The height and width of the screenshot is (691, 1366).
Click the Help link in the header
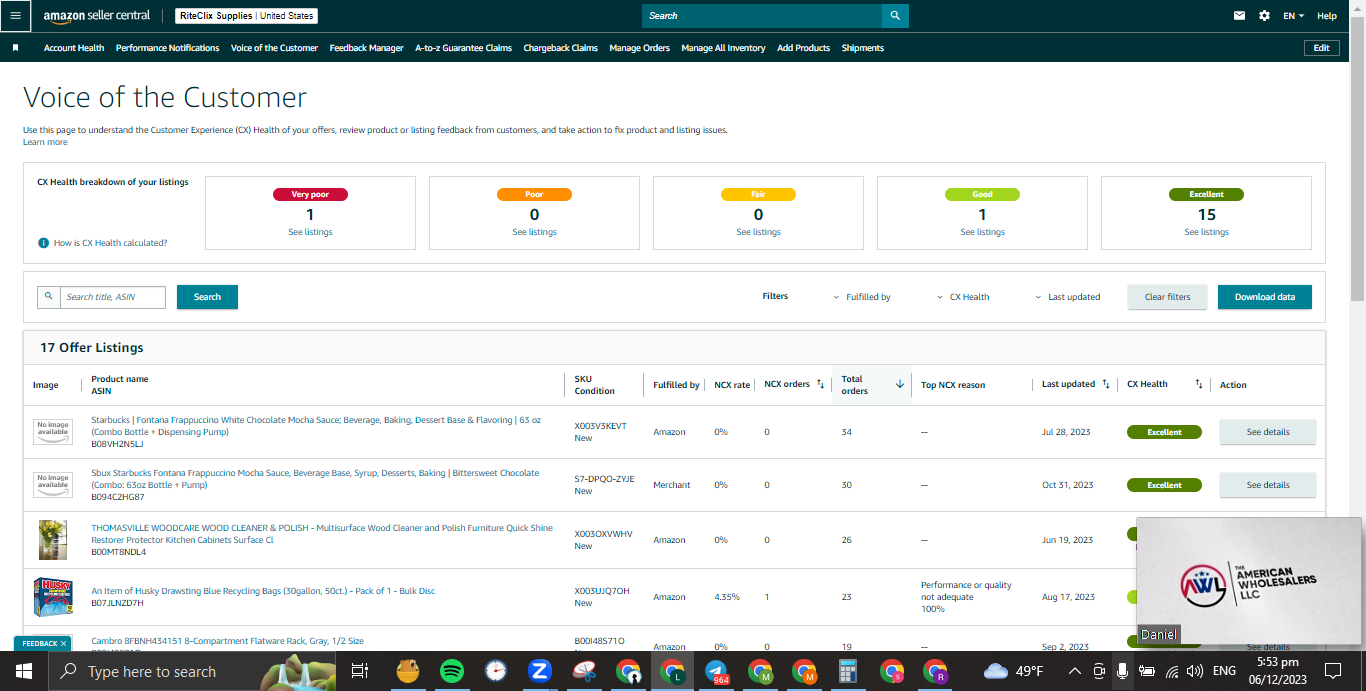pos(1327,16)
